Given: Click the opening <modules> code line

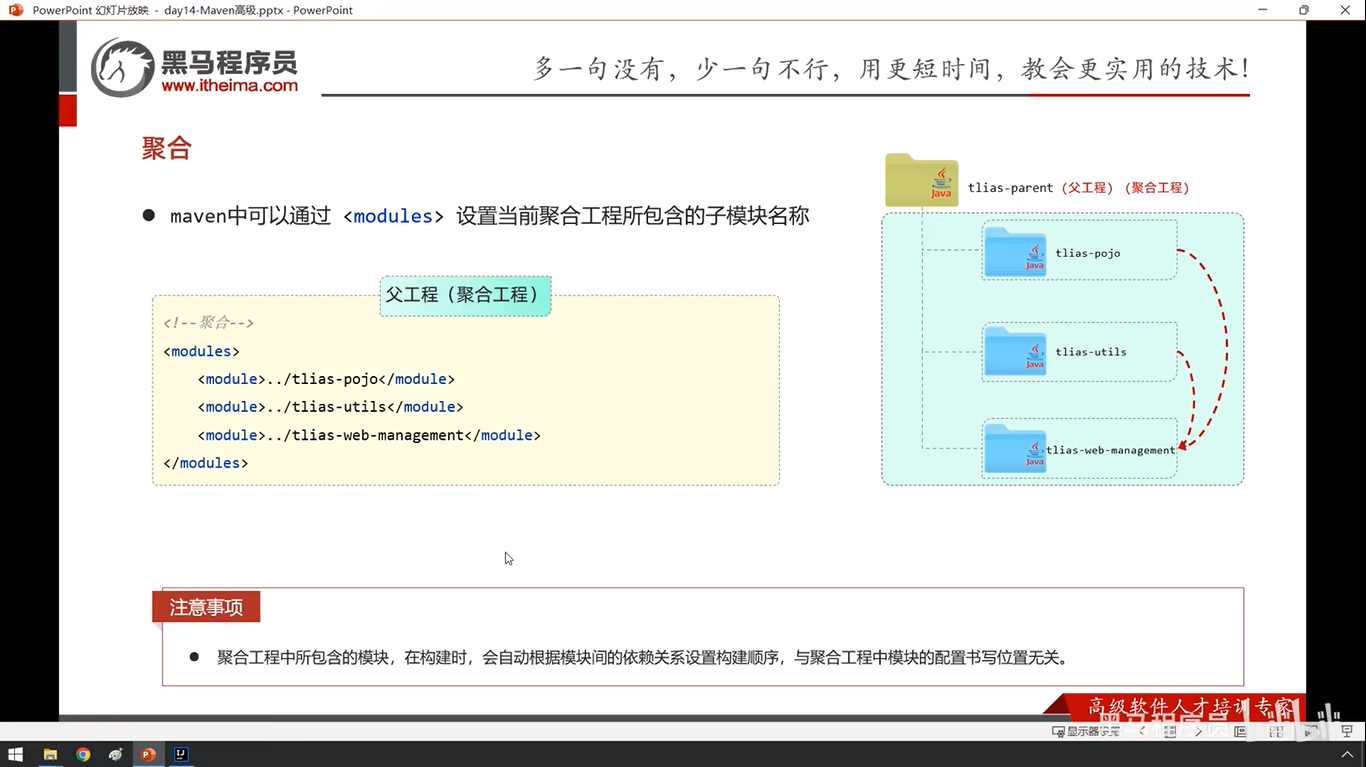Looking at the screenshot, I should (201, 351).
